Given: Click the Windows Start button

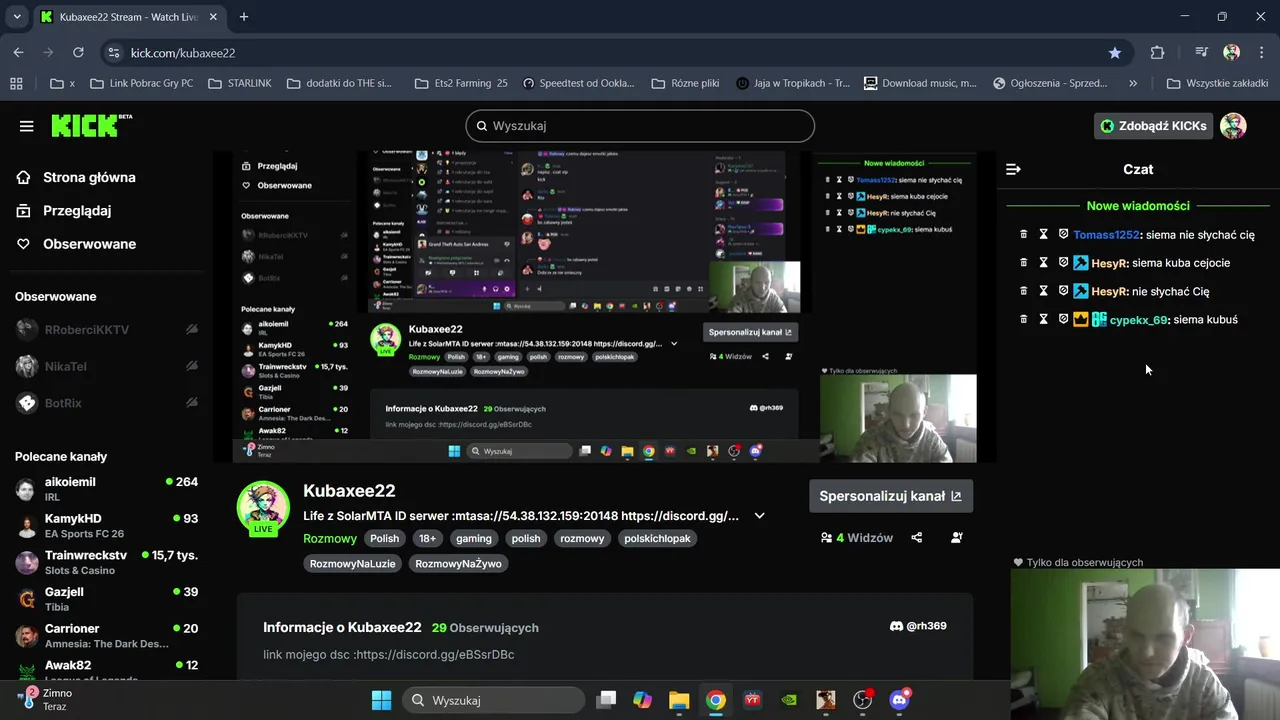Looking at the screenshot, I should click(381, 700).
